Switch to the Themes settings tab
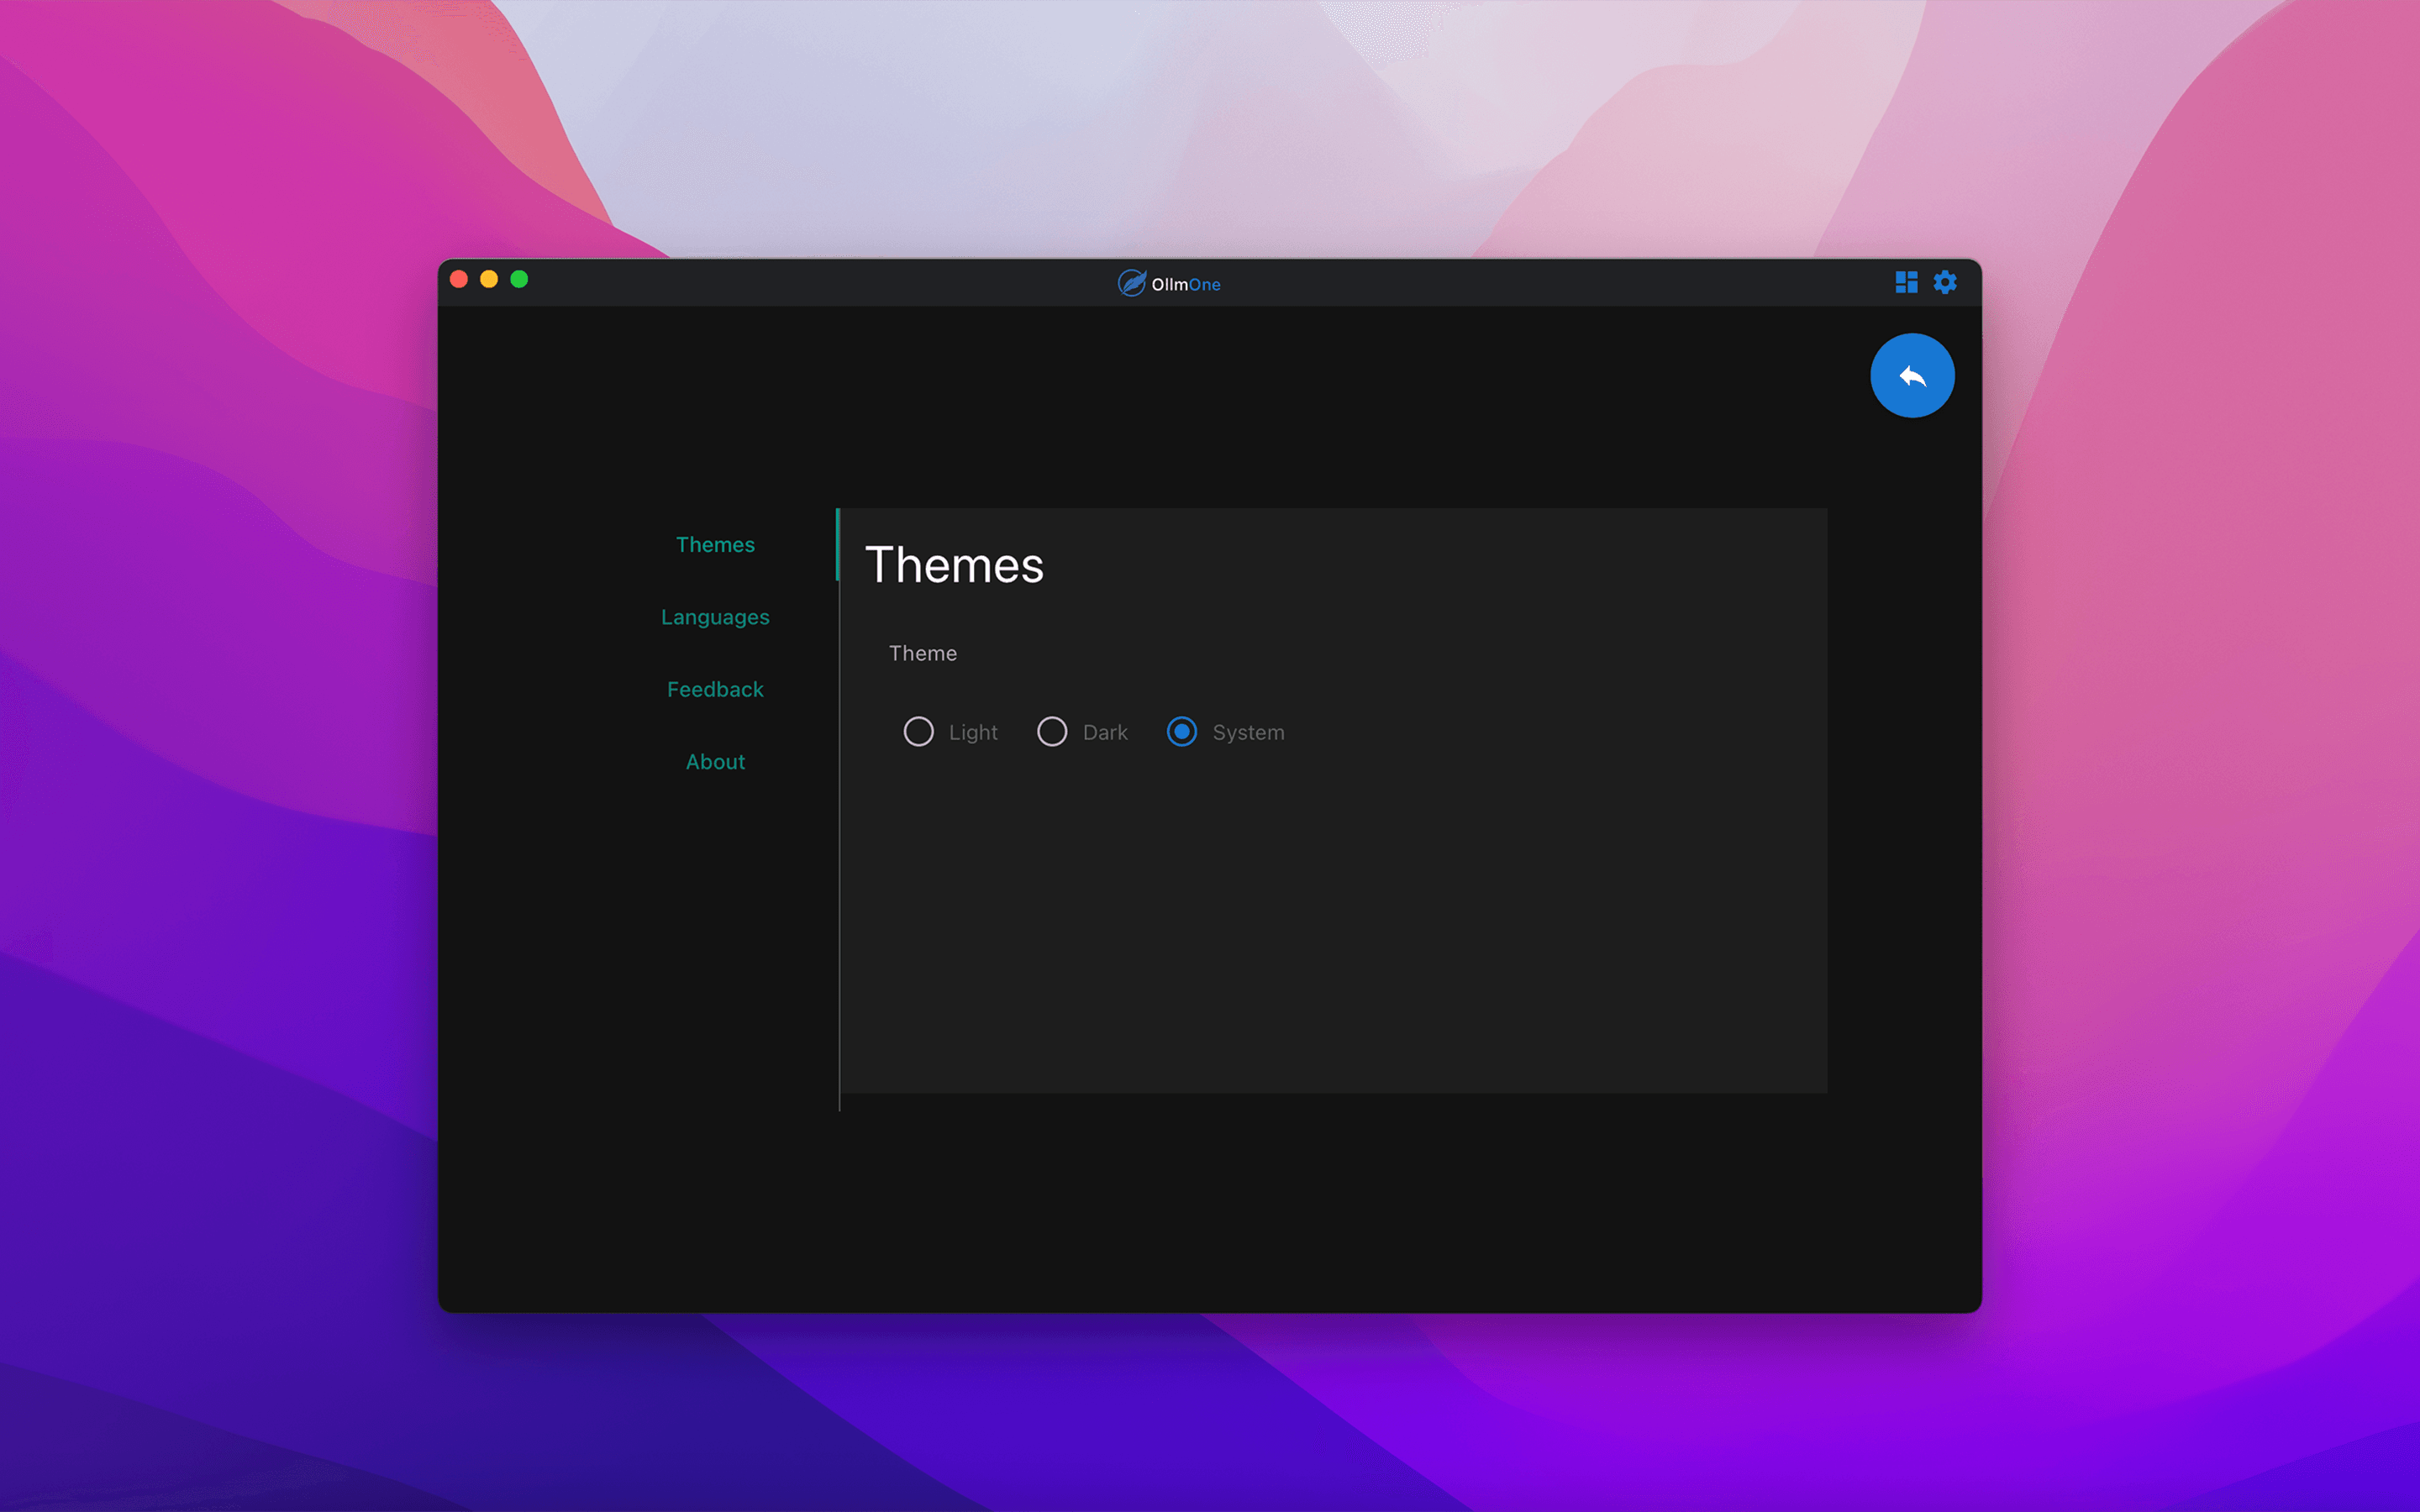 coord(715,544)
